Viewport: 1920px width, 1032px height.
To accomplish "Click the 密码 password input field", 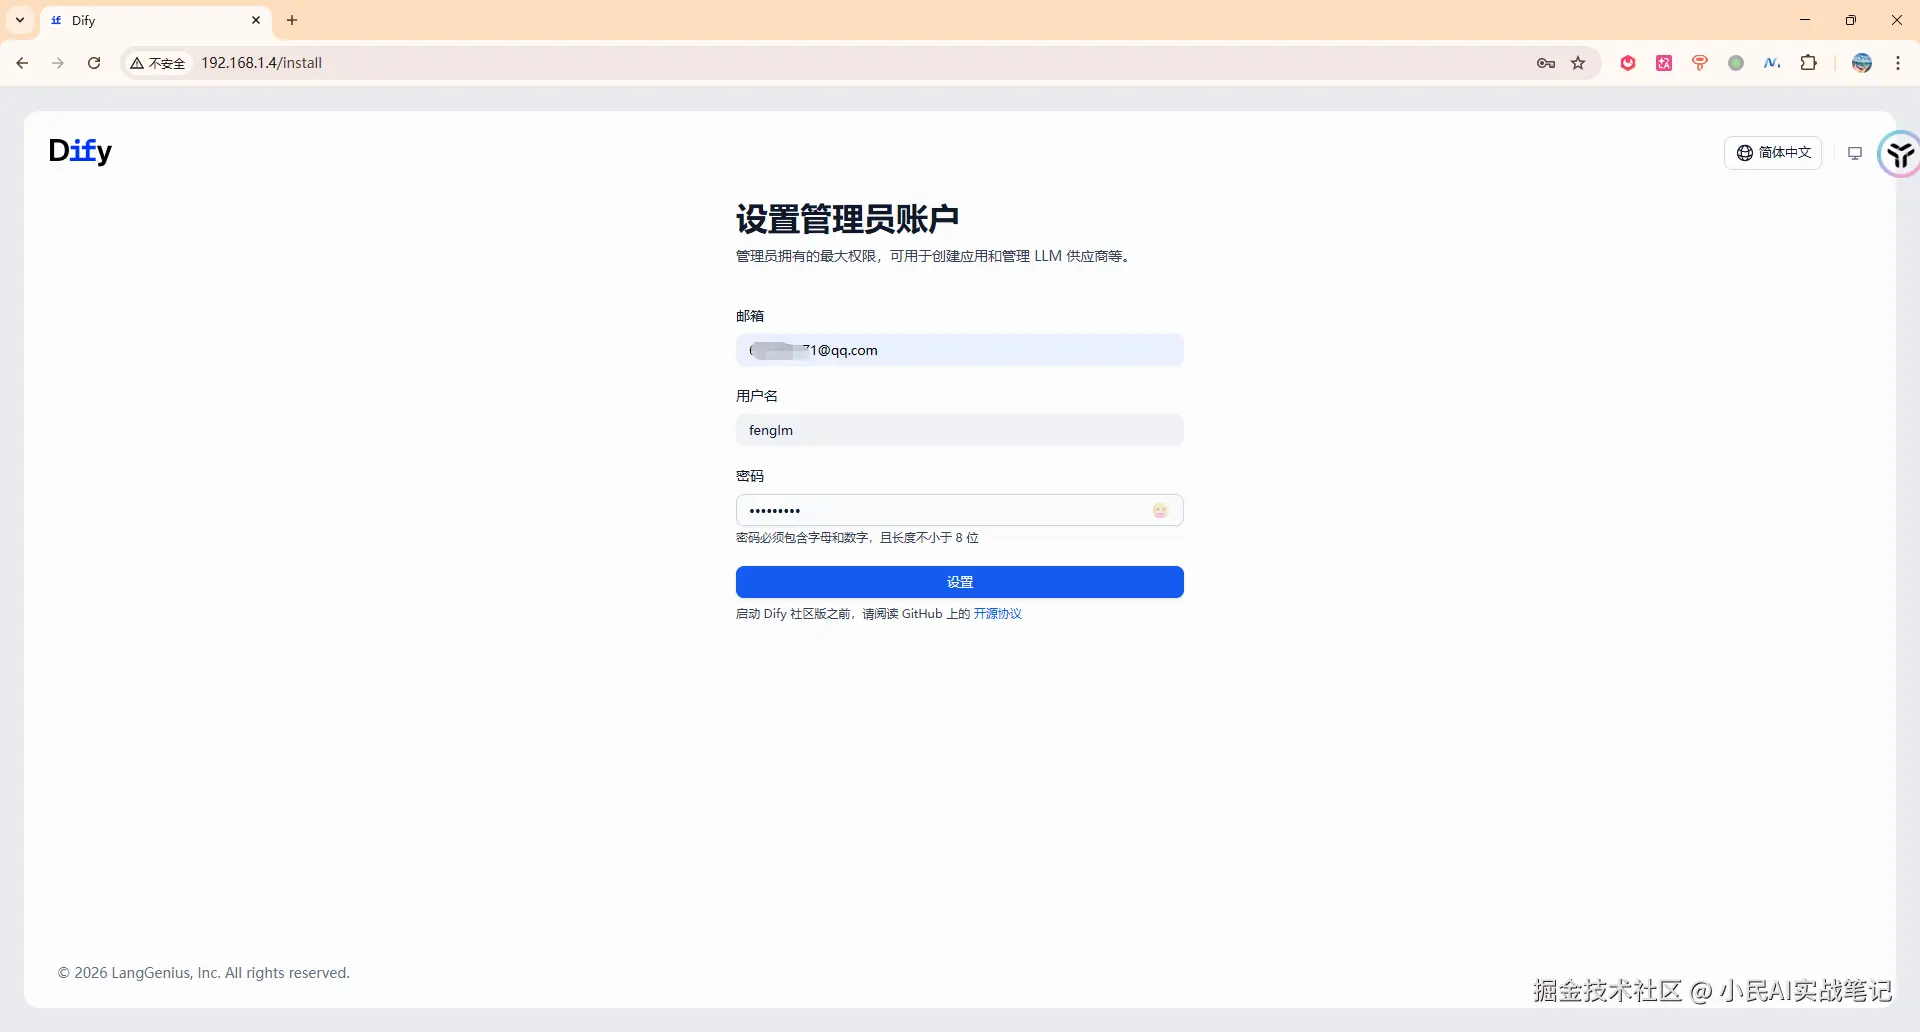I will (960, 510).
